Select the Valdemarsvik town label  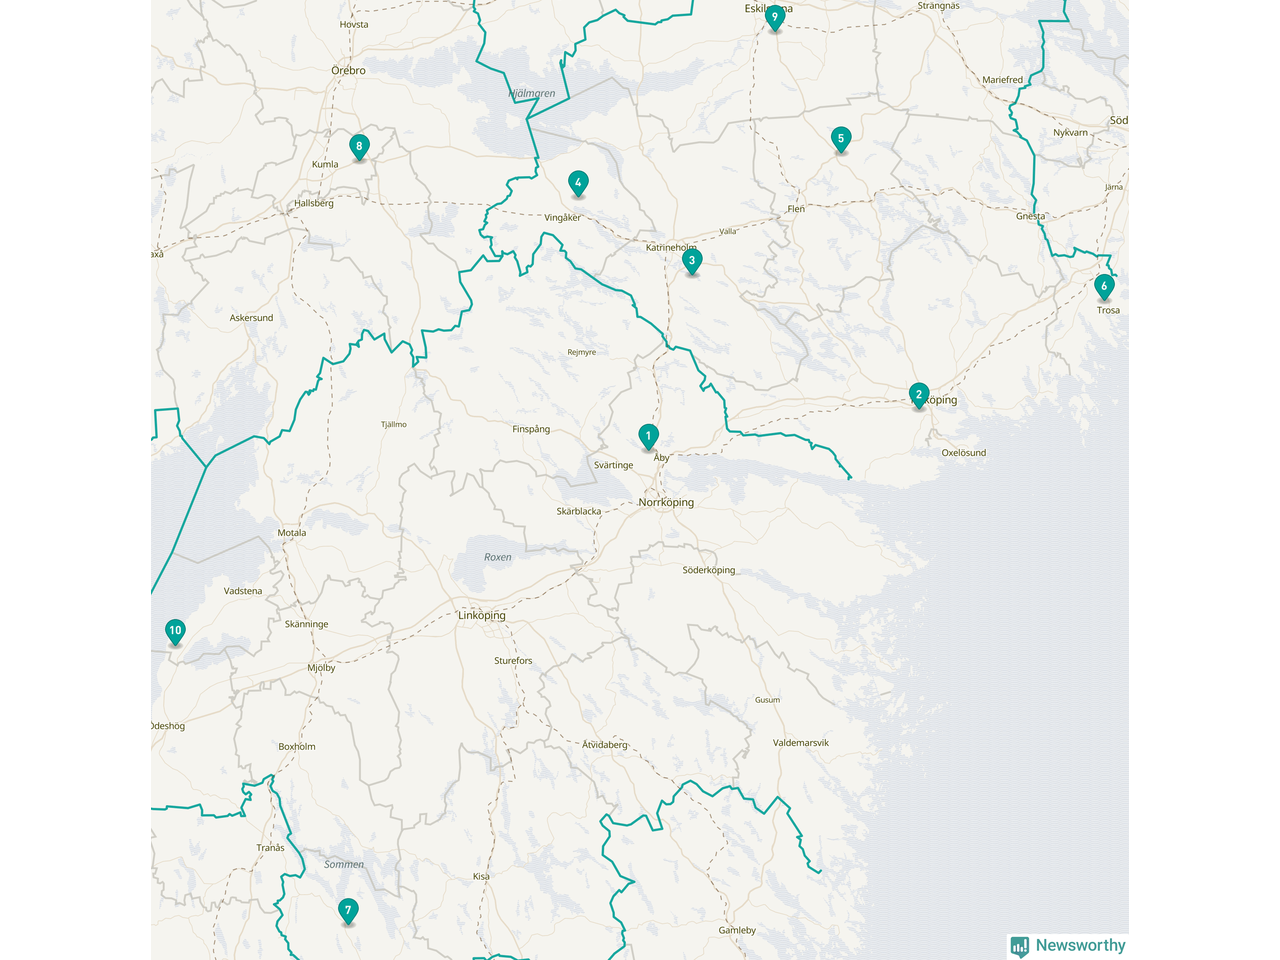coord(801,743)
